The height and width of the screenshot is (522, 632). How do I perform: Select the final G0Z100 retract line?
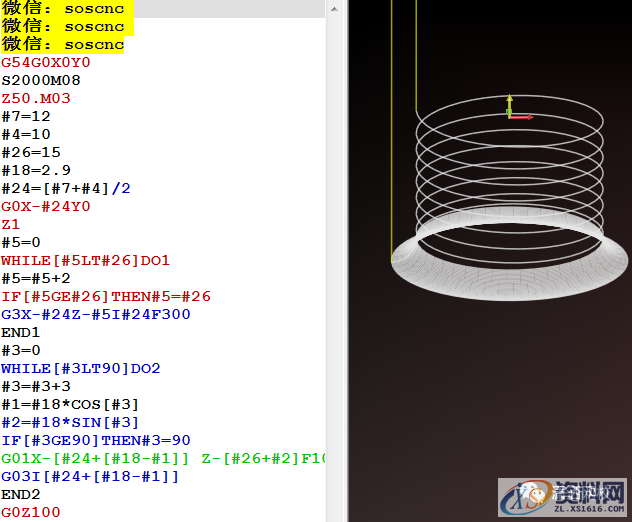coord(30,513)
